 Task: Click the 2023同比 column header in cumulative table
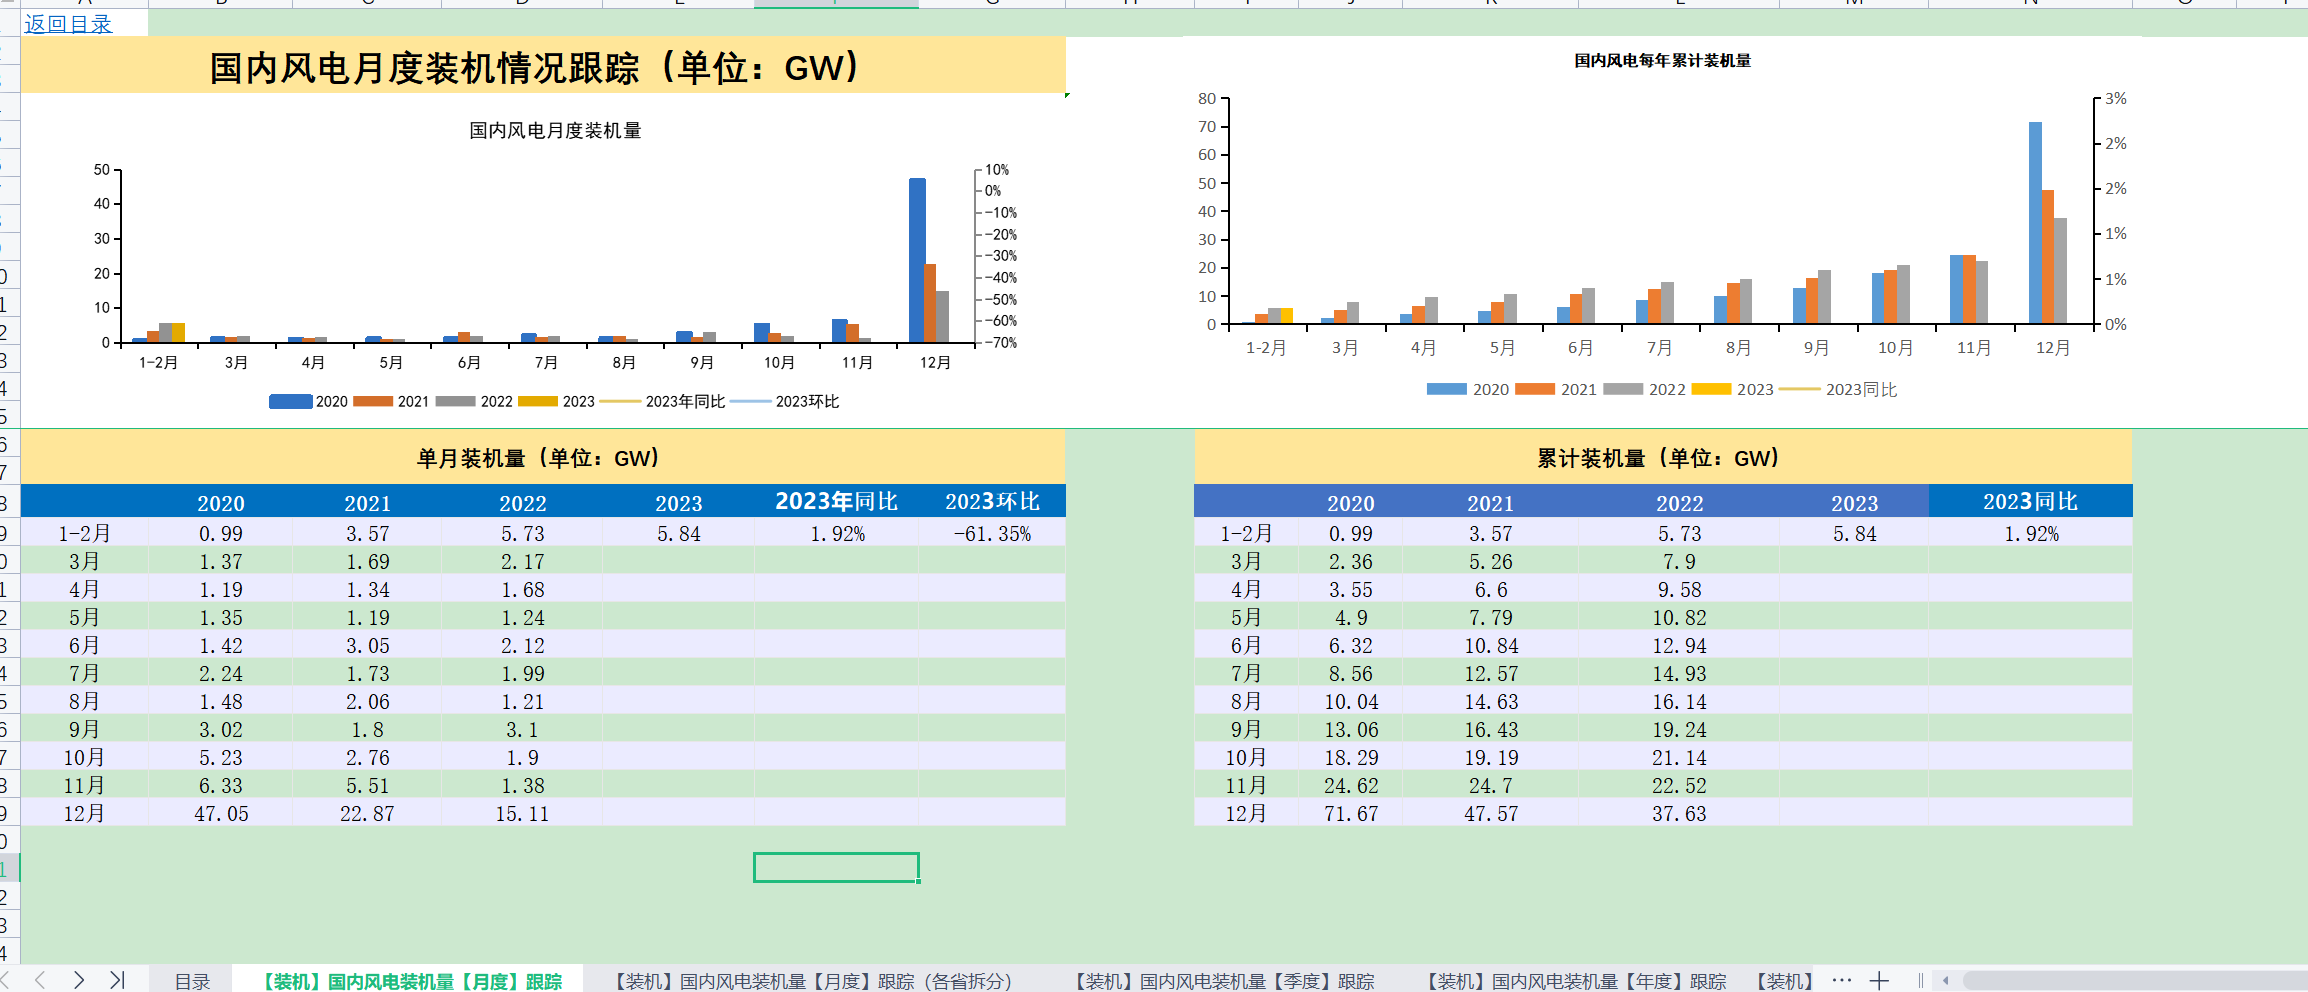[x=2030, y=501]
